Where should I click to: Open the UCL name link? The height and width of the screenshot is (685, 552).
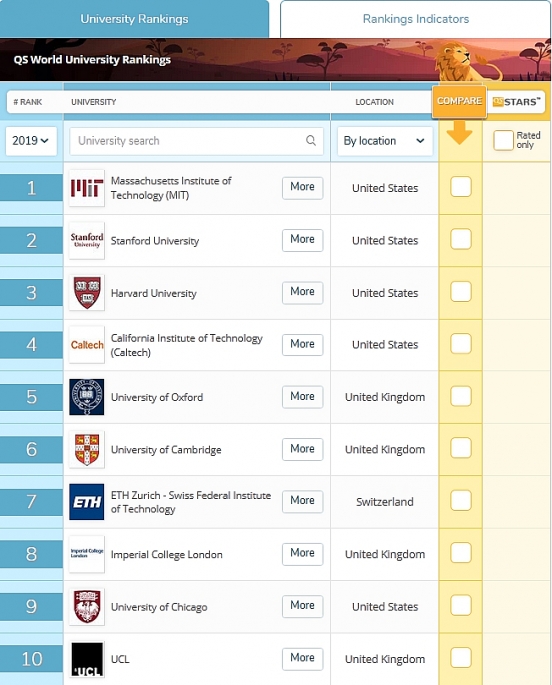click(x=120, y=659)
